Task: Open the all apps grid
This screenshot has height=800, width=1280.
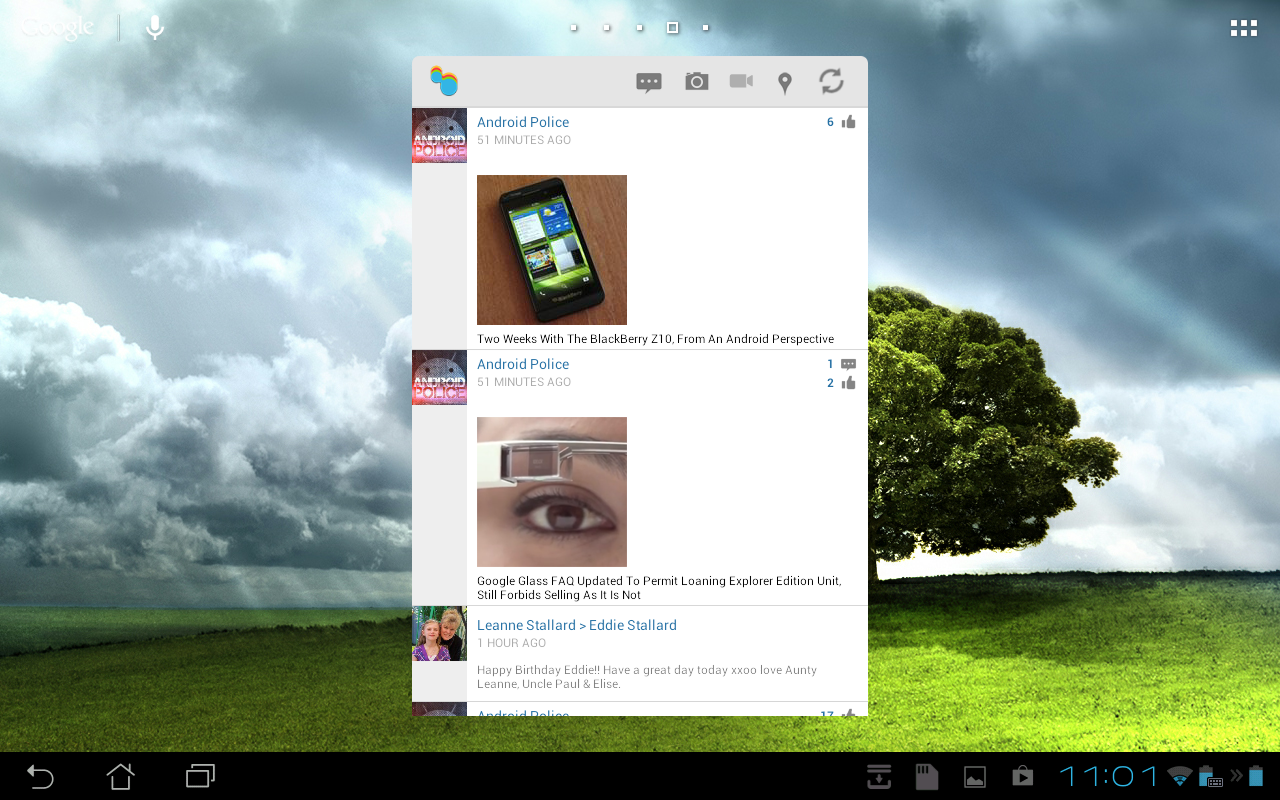Action: [1243, 28]
